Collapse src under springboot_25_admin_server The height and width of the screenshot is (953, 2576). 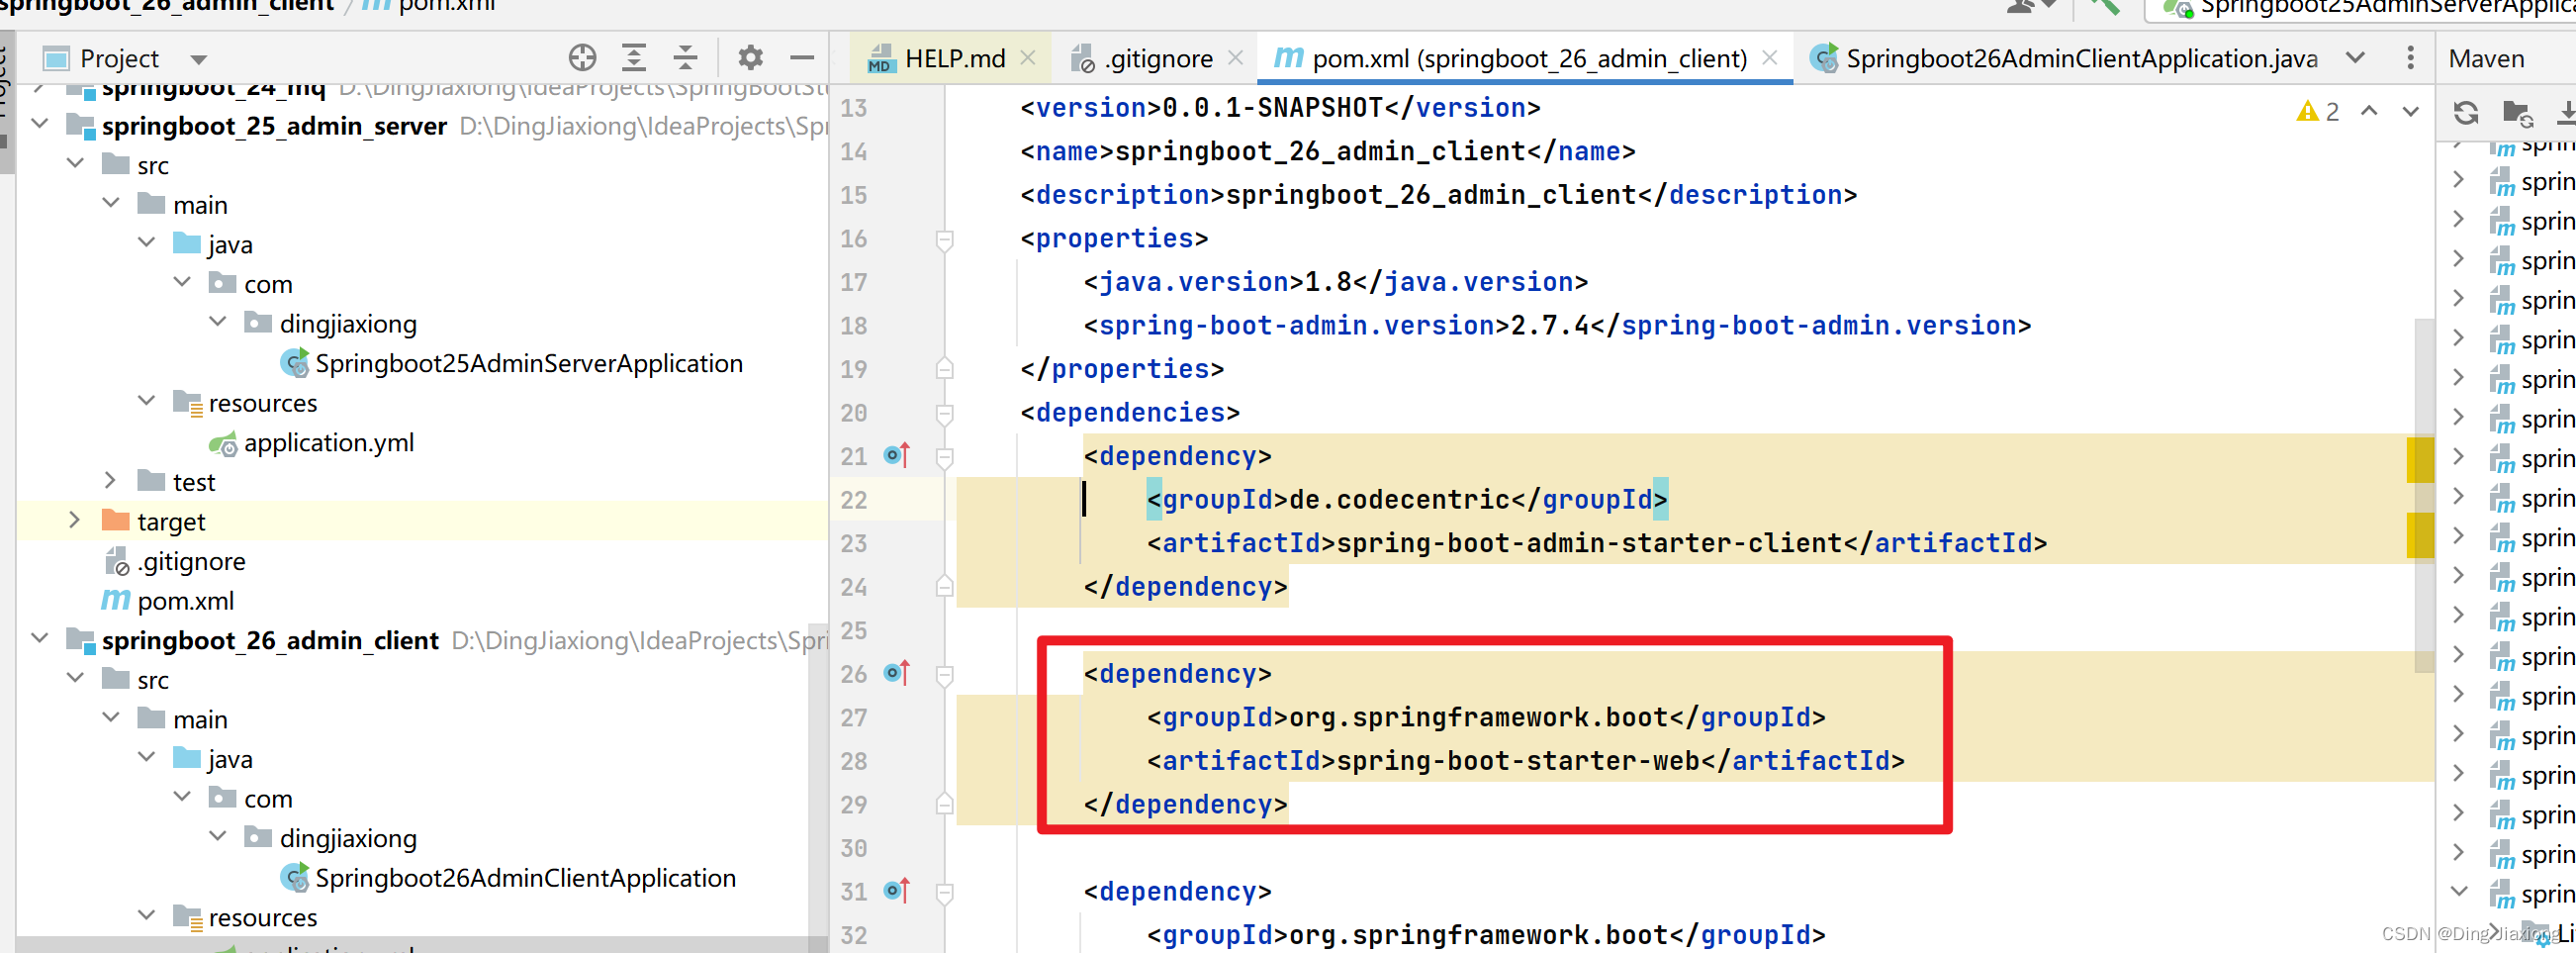75,164
